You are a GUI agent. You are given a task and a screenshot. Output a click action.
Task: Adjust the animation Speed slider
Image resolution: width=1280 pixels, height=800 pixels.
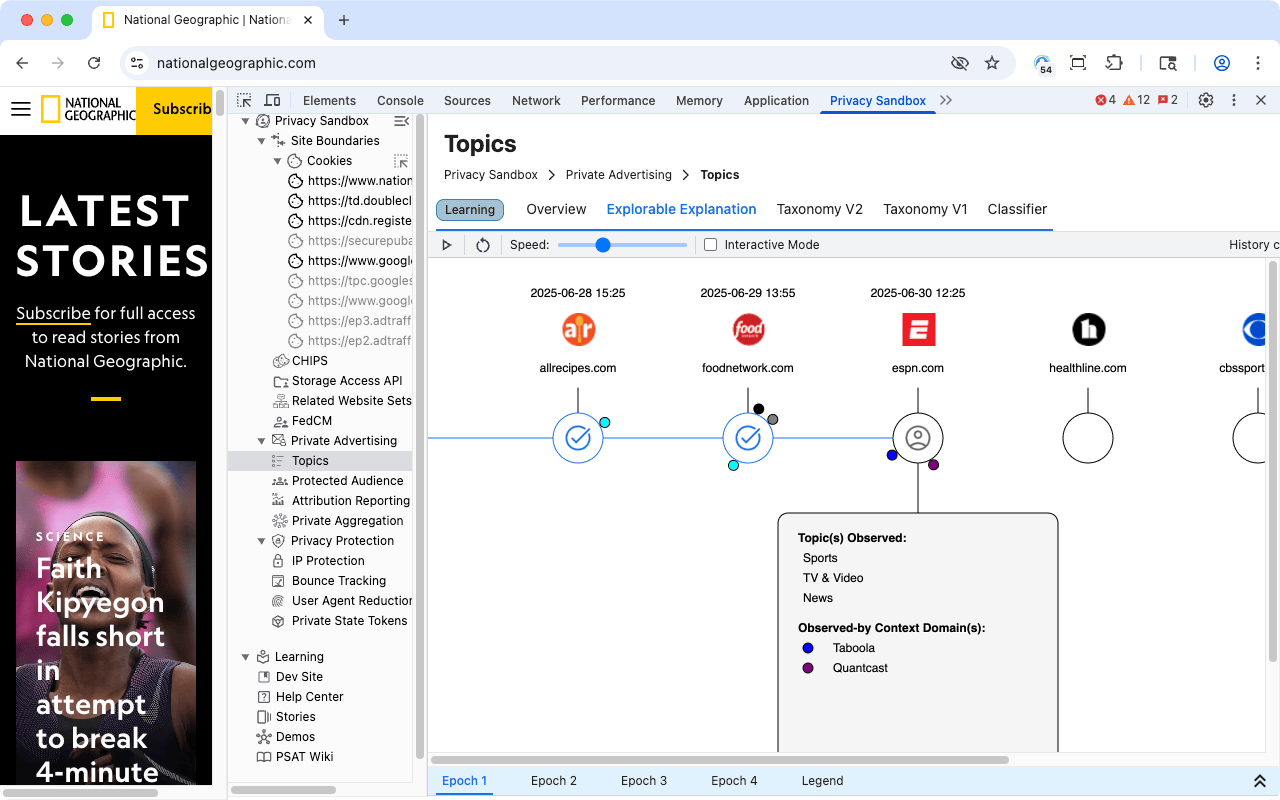coord(601,244)
